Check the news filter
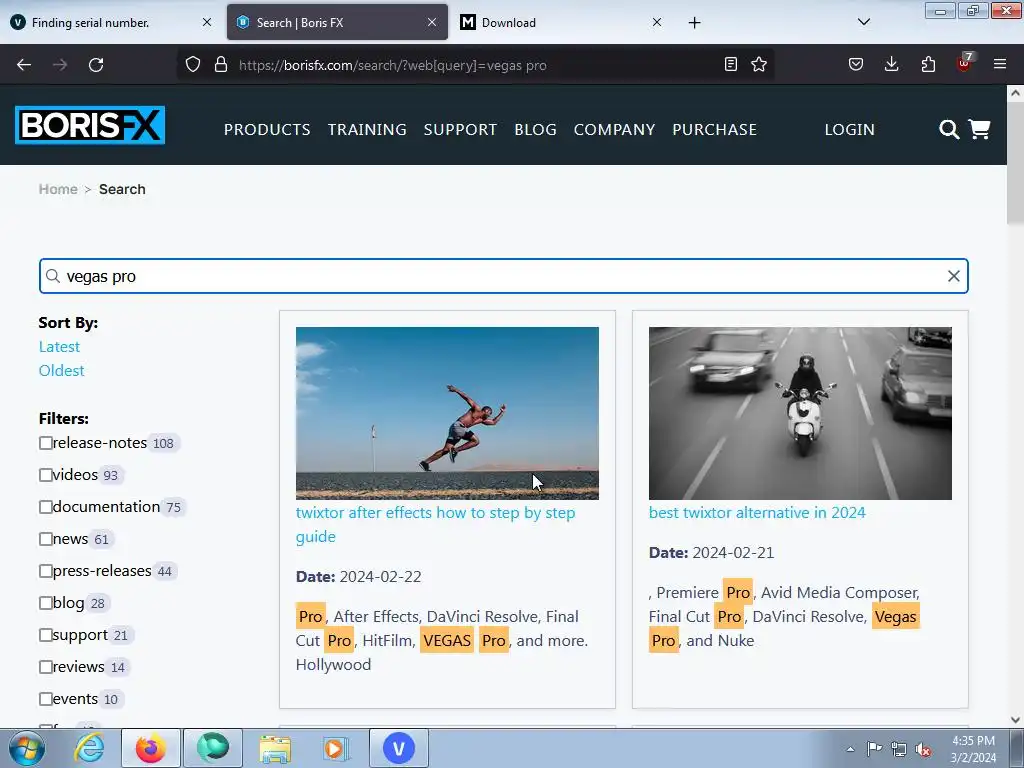The image size is (1024, 768). (x=46, y=539)
